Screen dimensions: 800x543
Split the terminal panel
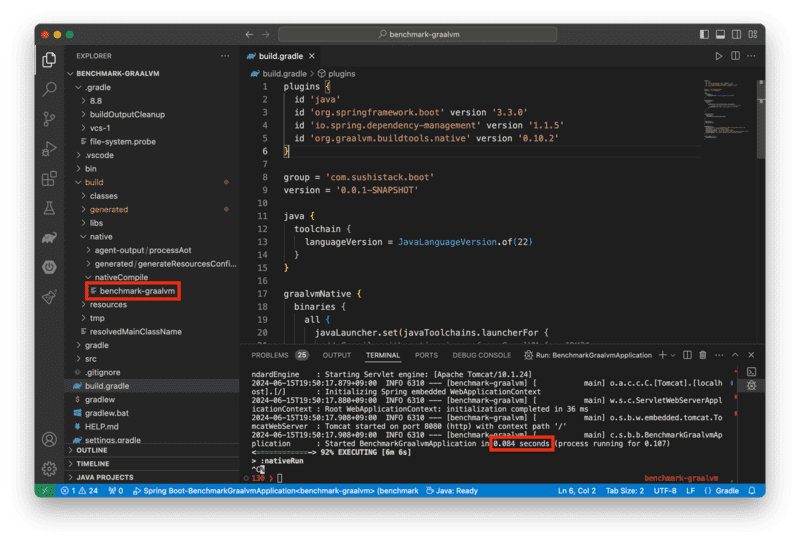[x=687, y=355]
